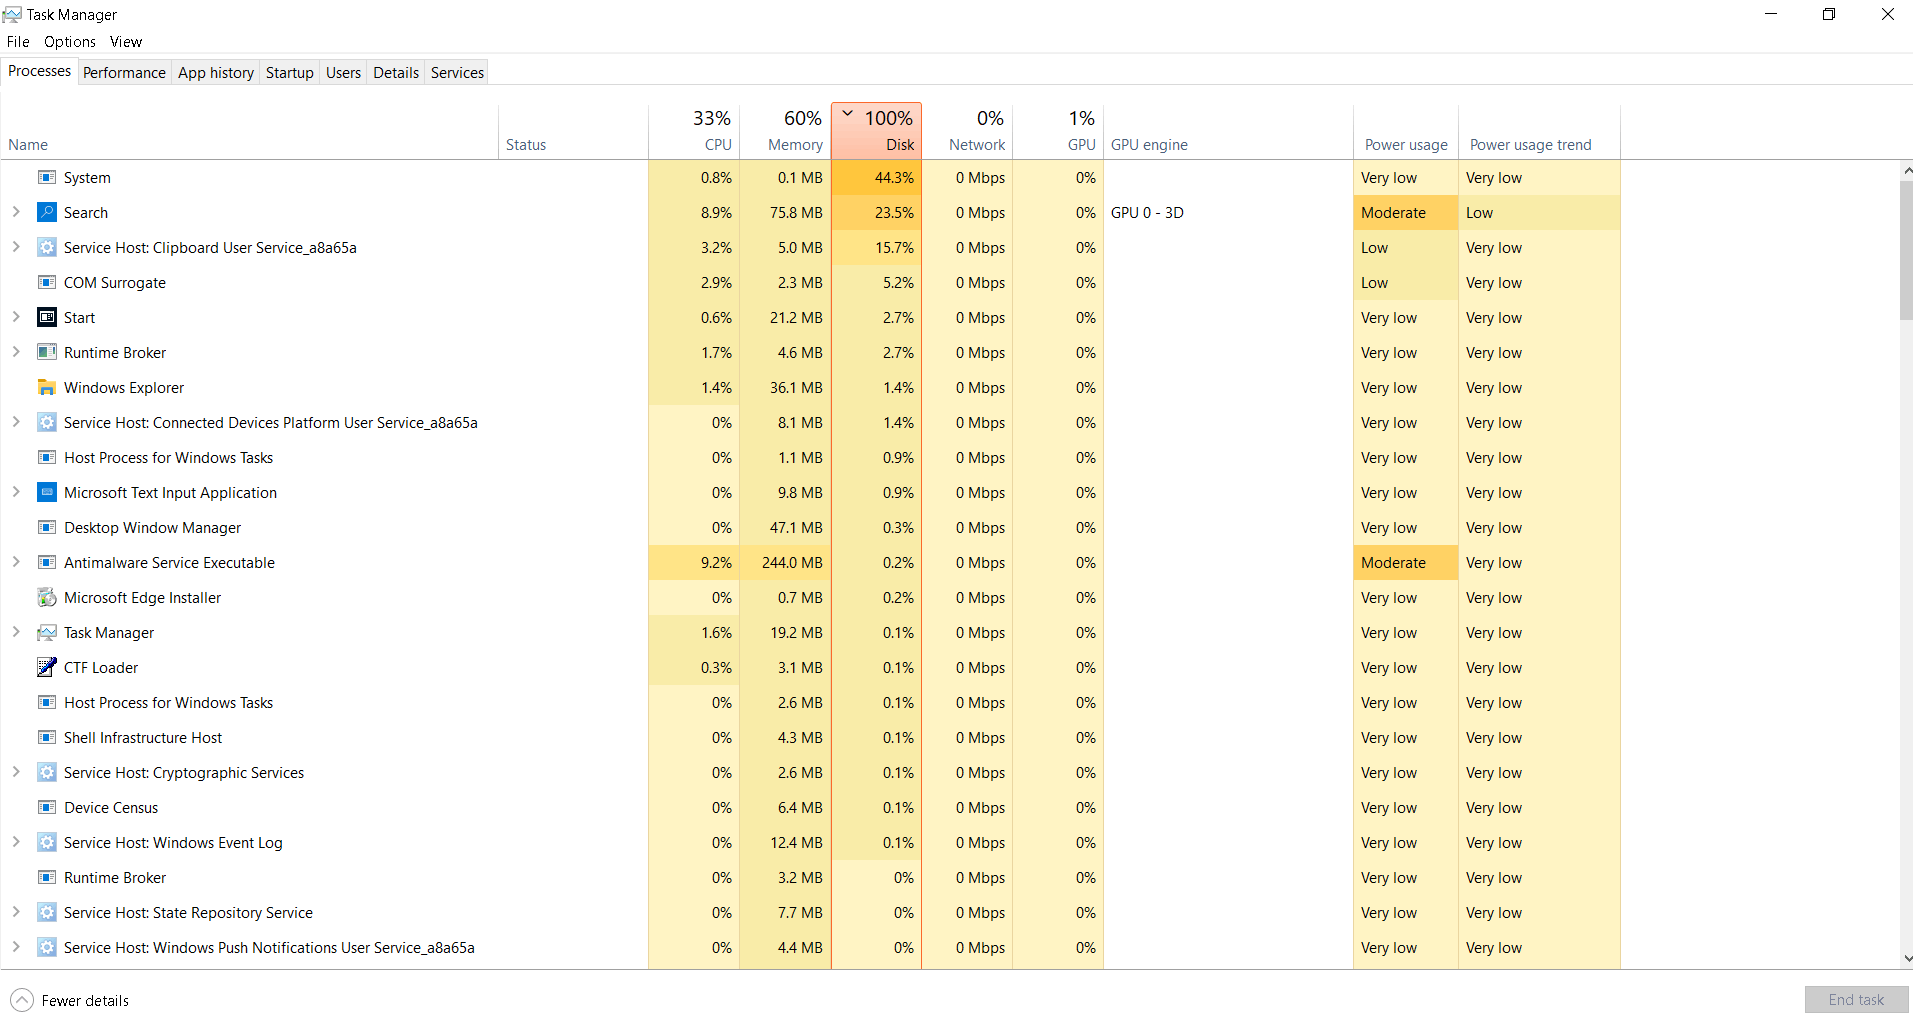This screenshot has height=1021, width=1913.
Task: Click the Start process icon
Action: click(47, 317)
